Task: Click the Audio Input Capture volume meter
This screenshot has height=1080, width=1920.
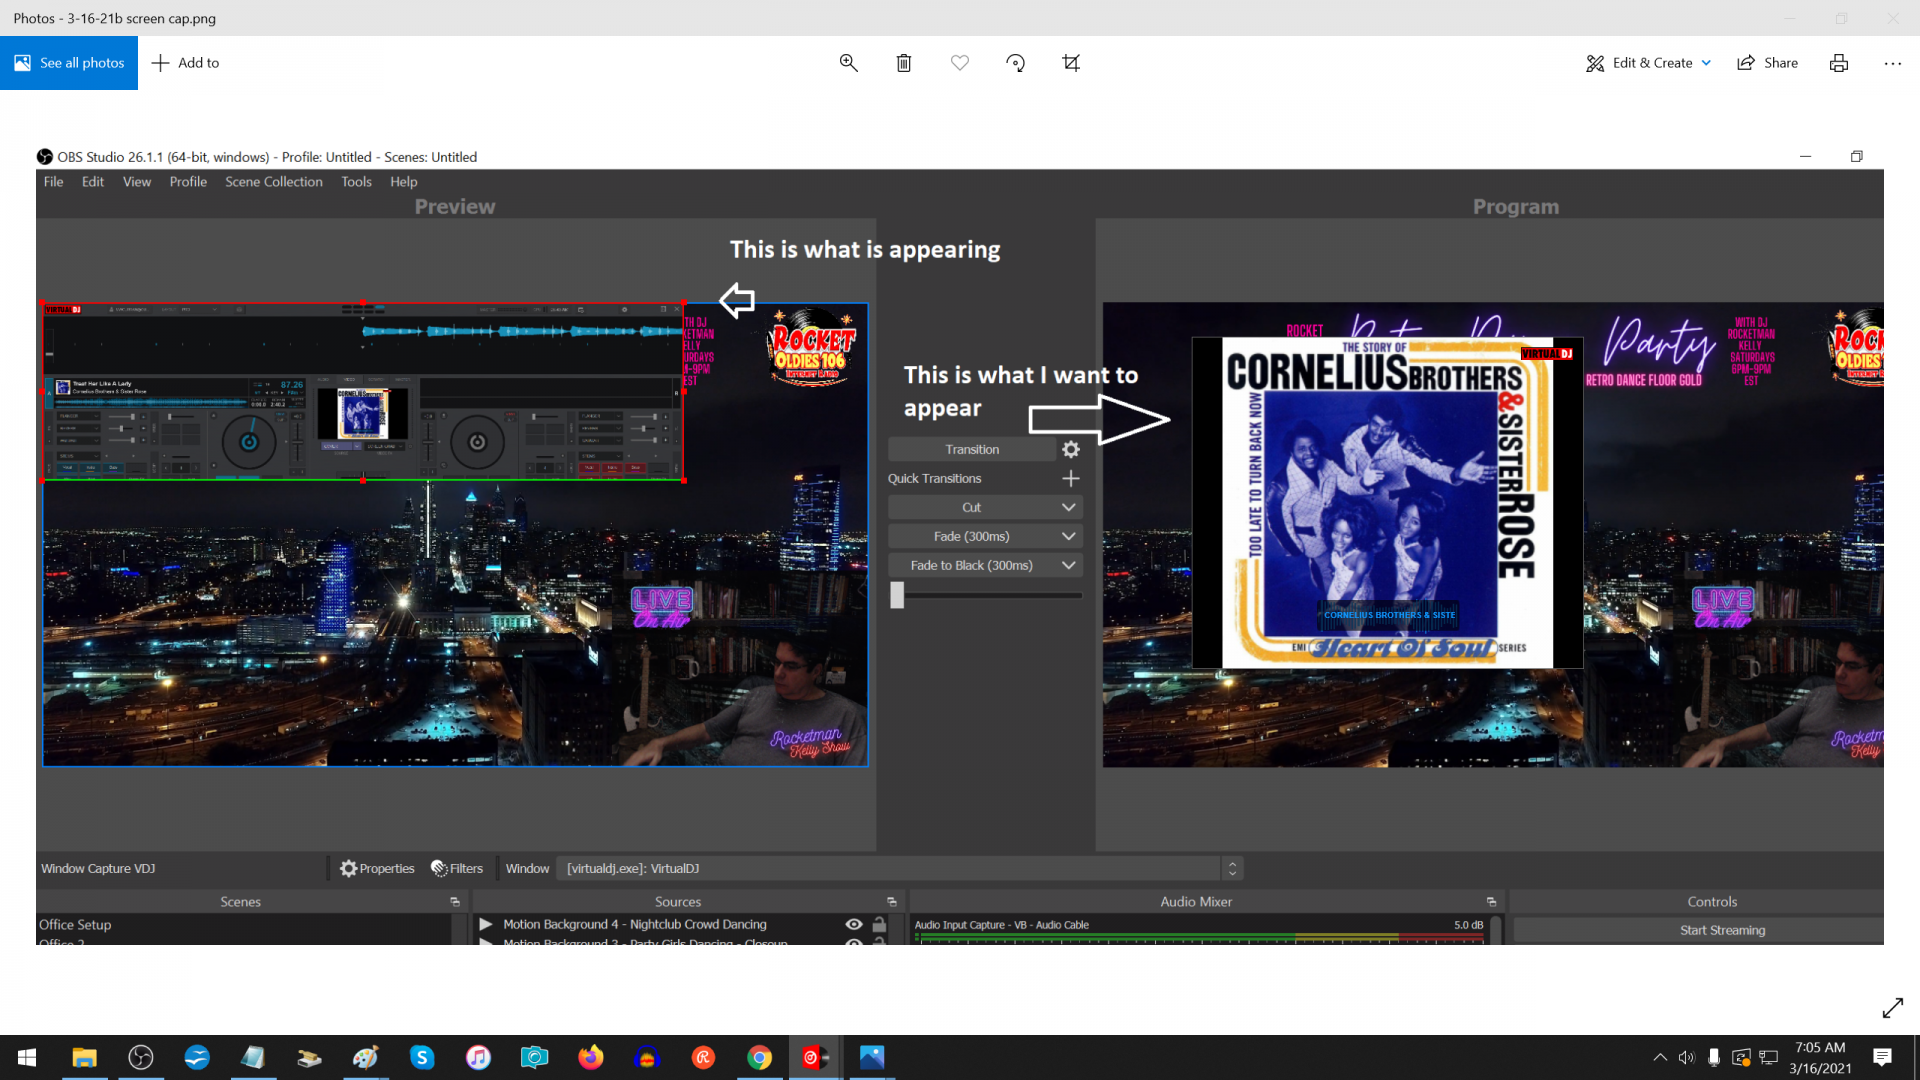Action: click(x=1198, y=939)
